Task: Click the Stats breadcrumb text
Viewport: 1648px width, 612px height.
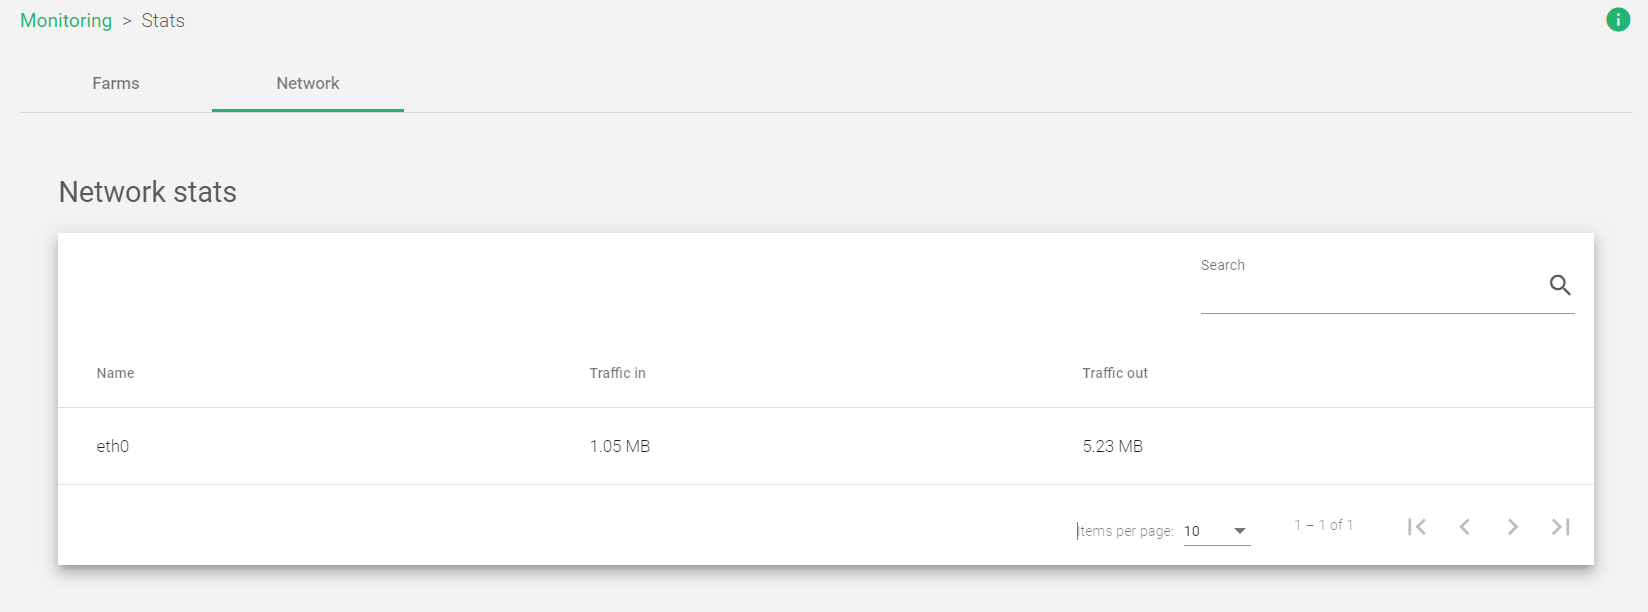Action: point(163,21)
